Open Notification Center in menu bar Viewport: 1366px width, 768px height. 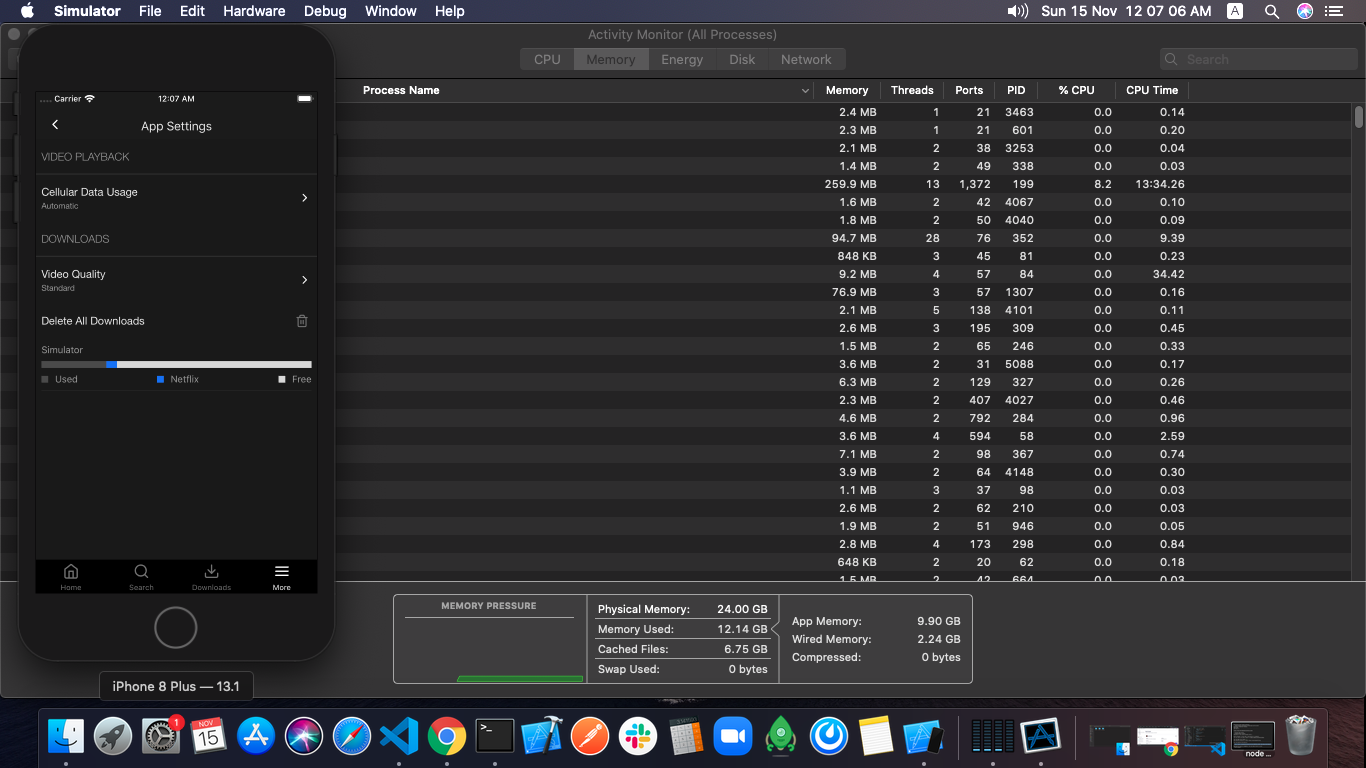click(1336, 11)
